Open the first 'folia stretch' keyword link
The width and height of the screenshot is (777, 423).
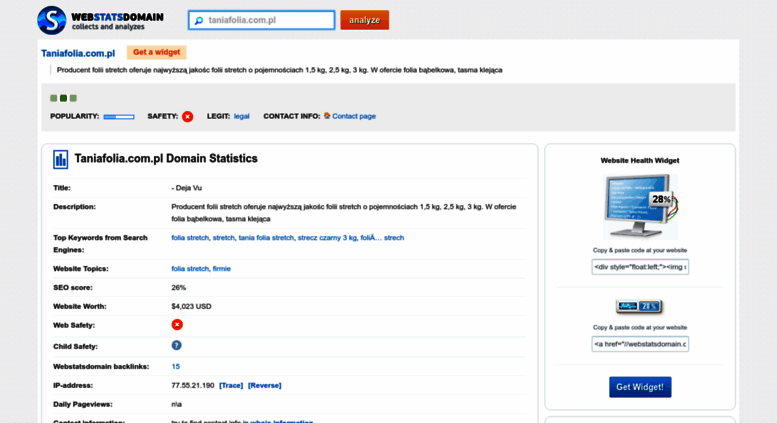pyautogui.click(x=190, y=238)
